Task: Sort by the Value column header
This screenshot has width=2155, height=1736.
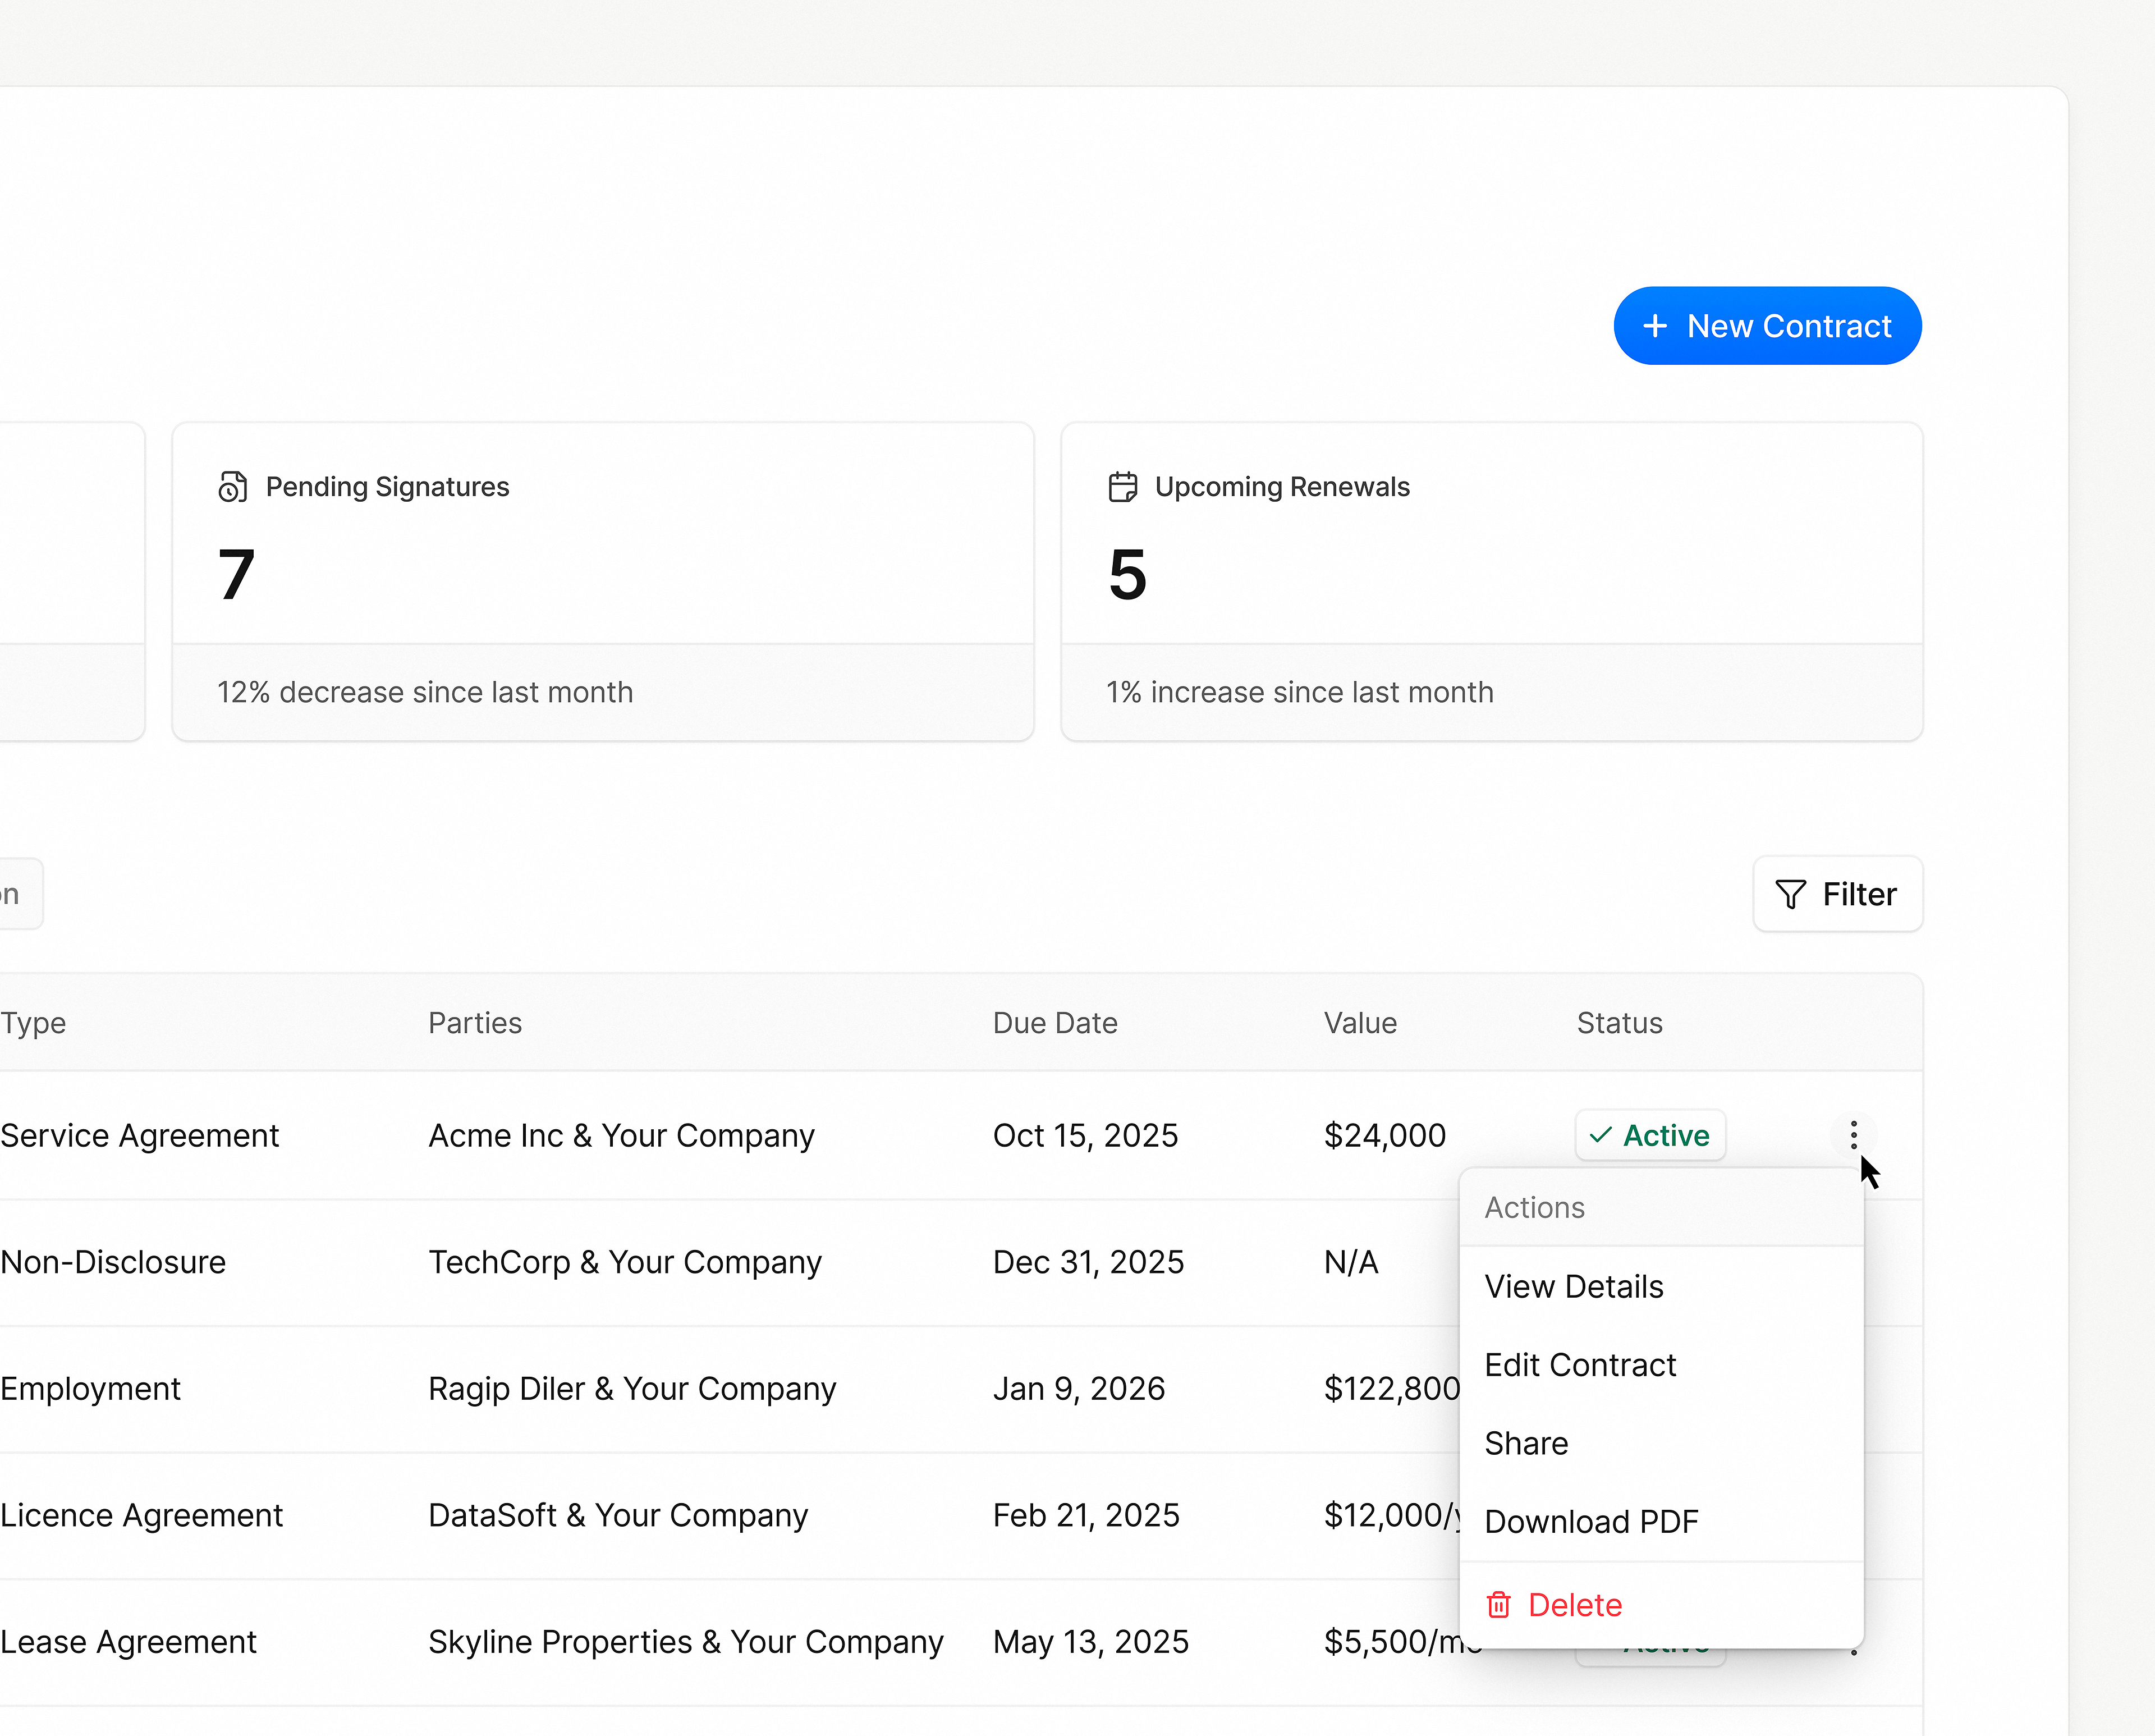Action: pos(1360,1022)
